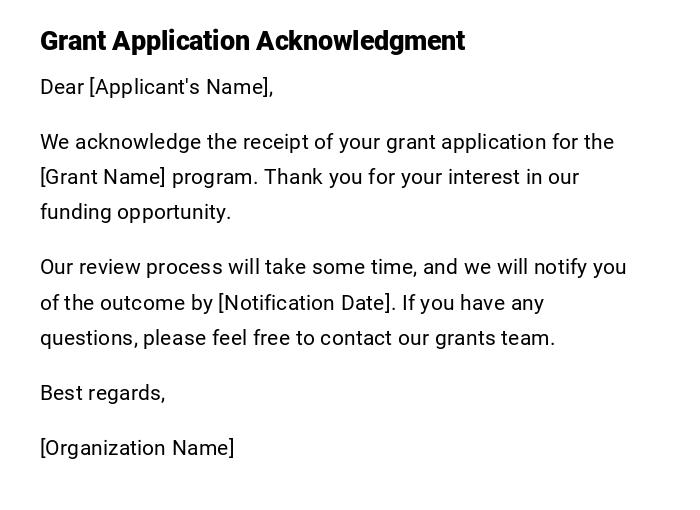700x510 pixels.
Task: Click the word Dear in the salutation
Action: [62, 87]
